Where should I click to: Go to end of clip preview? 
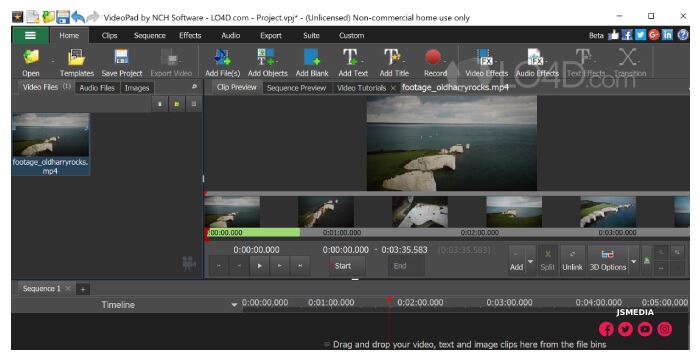(300, 266)
